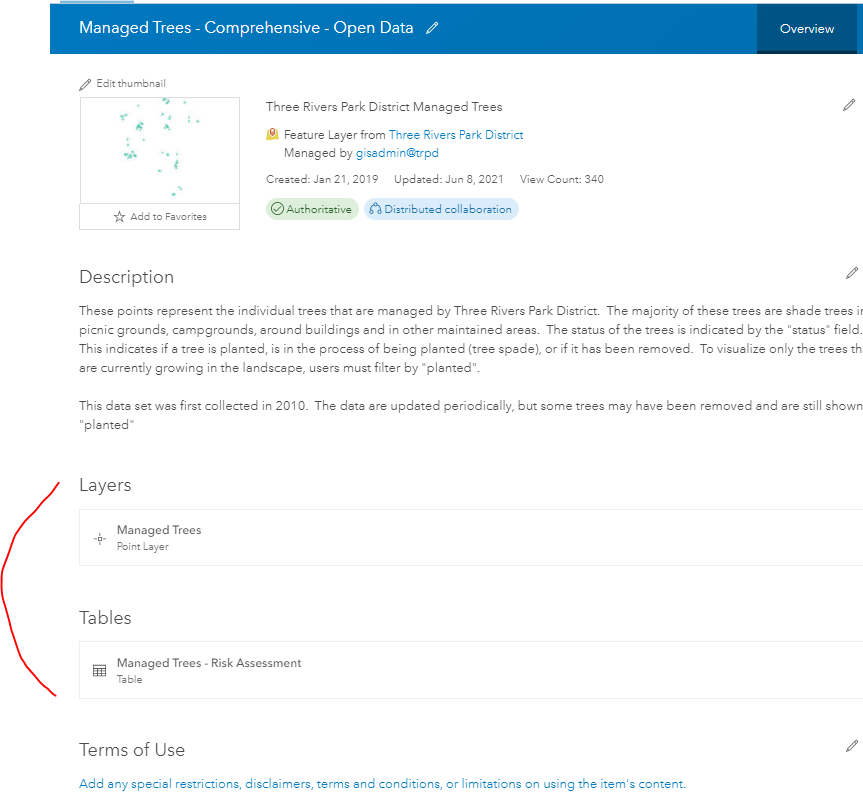
Task: Click the Distributed collaboration icon
Action: click(x=375, y=209)
